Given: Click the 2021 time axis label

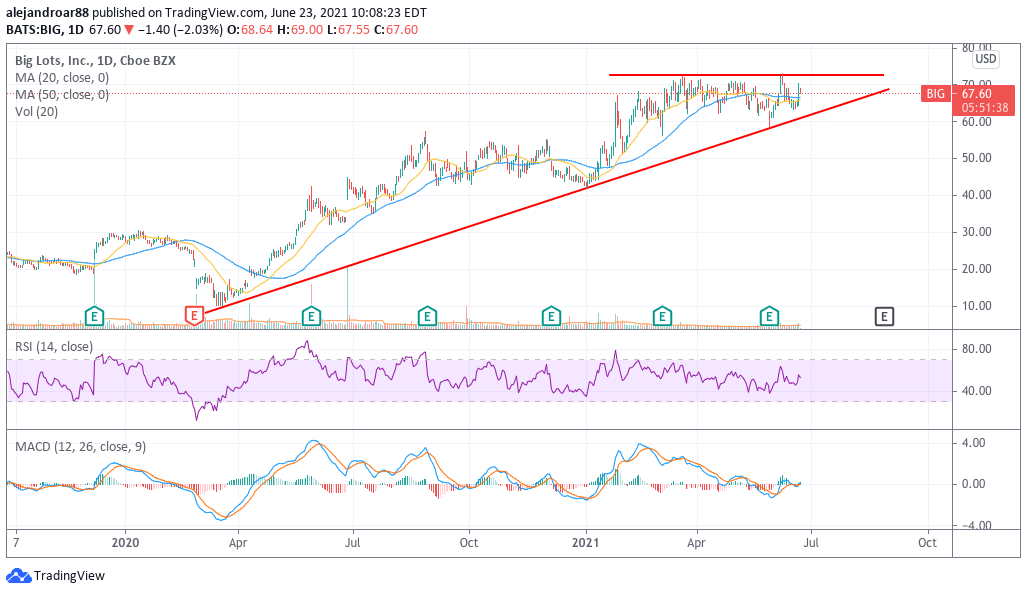Looking at the screenshot, I should [586, 543].
